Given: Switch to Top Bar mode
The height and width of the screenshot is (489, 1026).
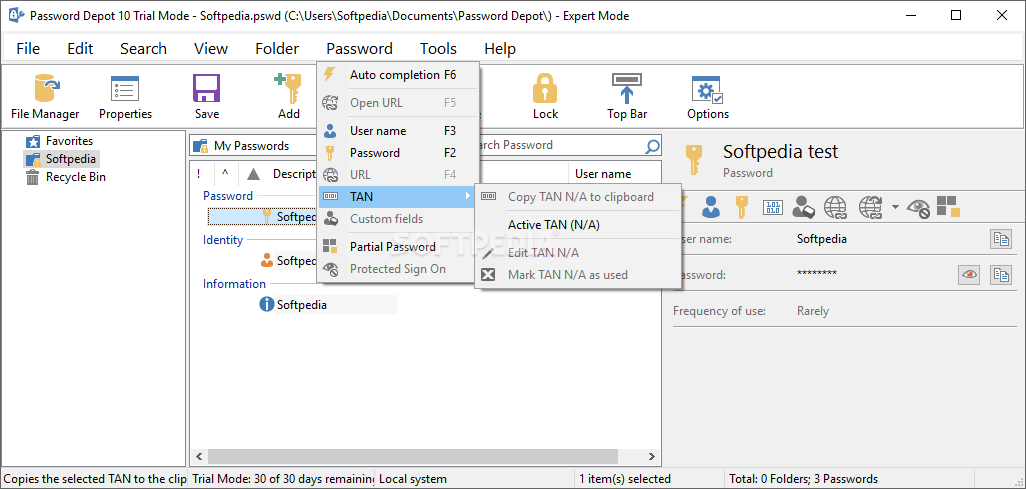Looking at the screenshot, I should pyautogui.click(x=627, y=97).
